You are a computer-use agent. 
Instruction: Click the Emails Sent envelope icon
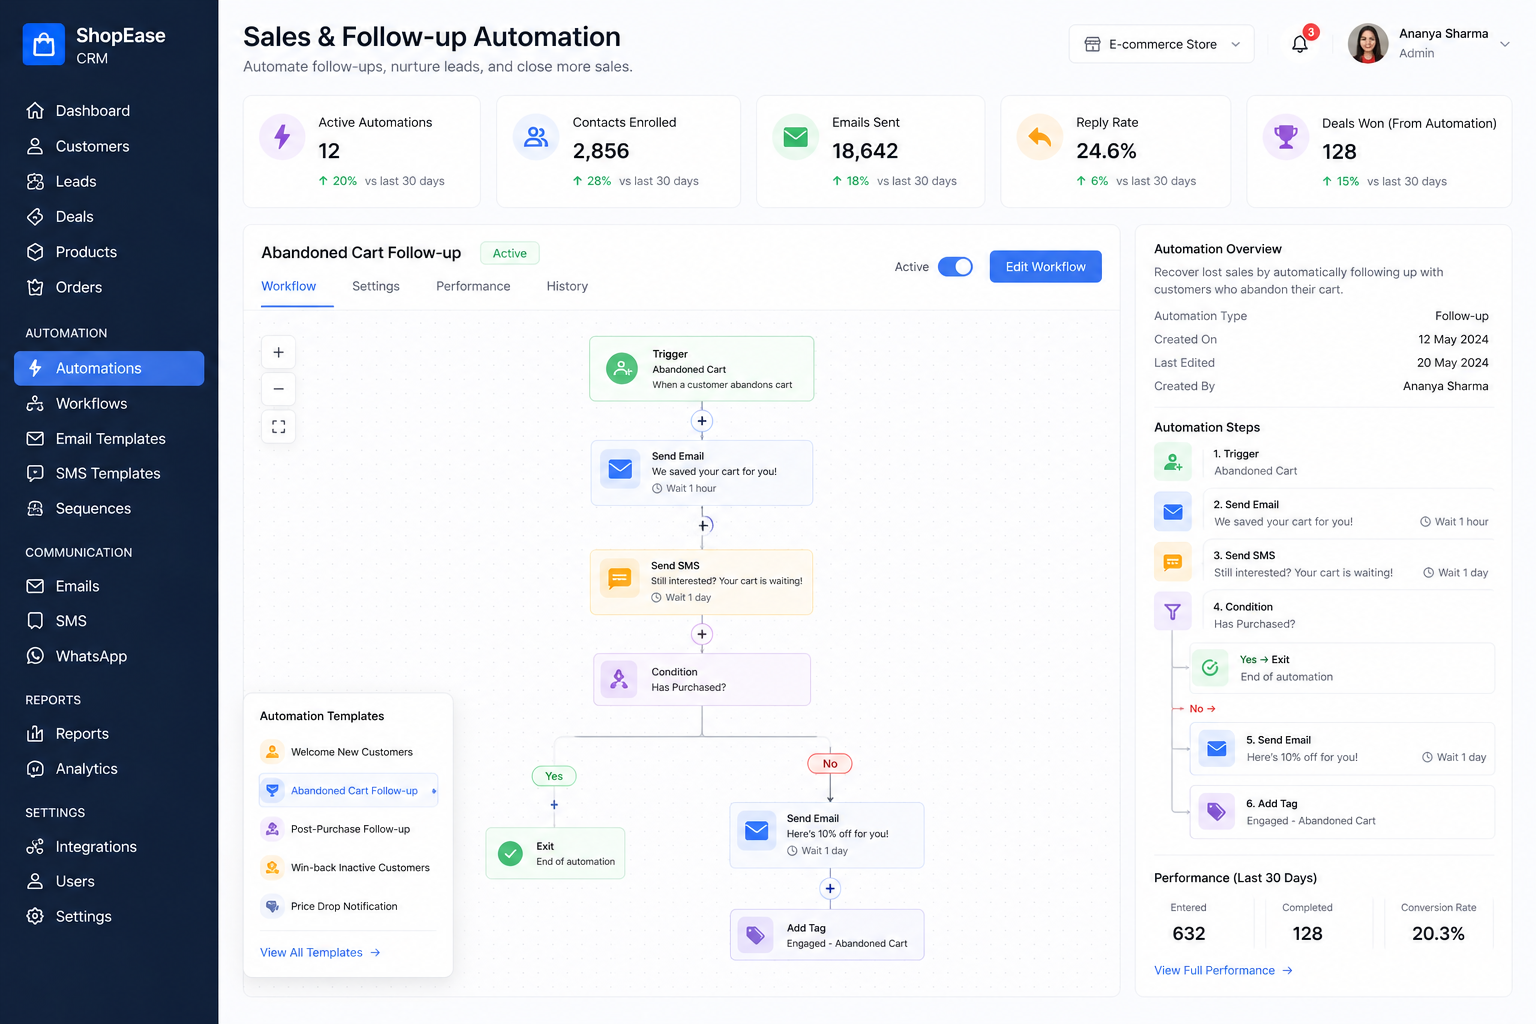coord(796,136)
